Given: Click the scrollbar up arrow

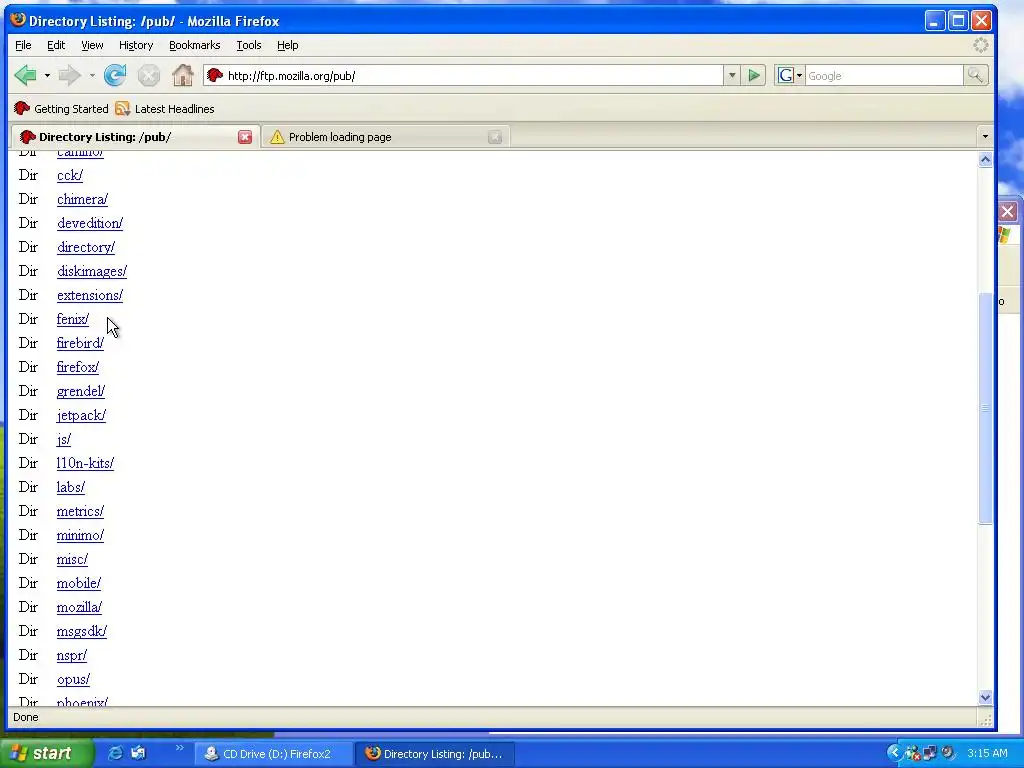Looking at the screenshot, I should 985,159.
